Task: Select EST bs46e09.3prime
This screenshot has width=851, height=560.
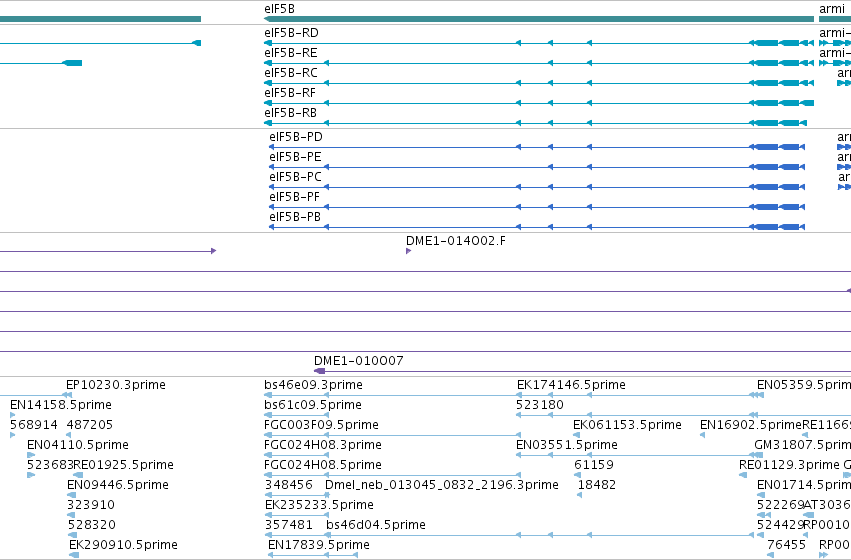Action: click(x=313, y=385)
